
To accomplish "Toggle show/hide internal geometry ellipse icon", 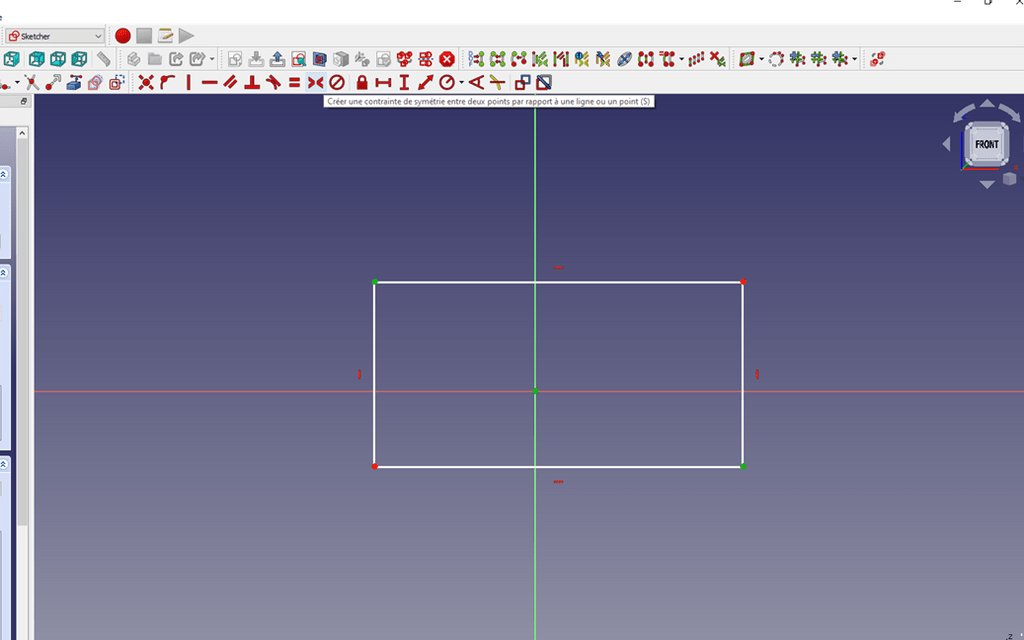I will click(625, 59).
